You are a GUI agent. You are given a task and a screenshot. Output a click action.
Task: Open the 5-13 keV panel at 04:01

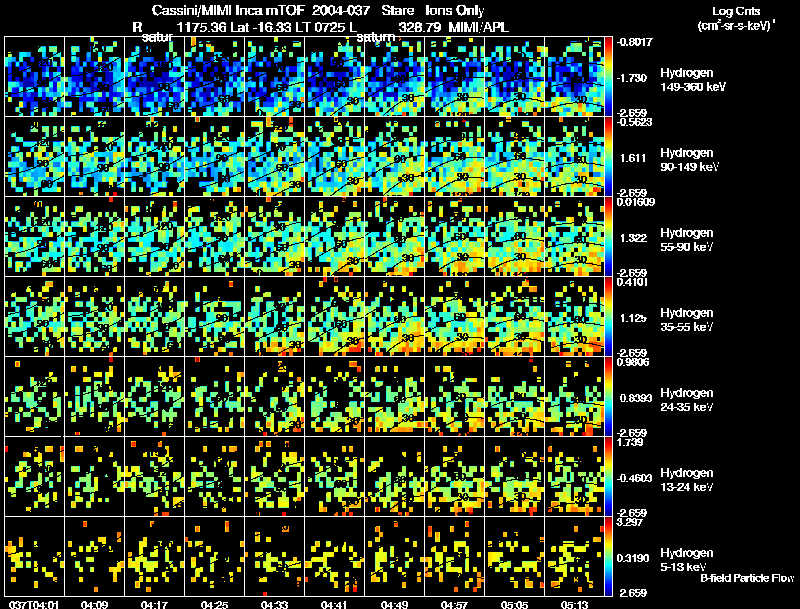(x=35, y=557)
